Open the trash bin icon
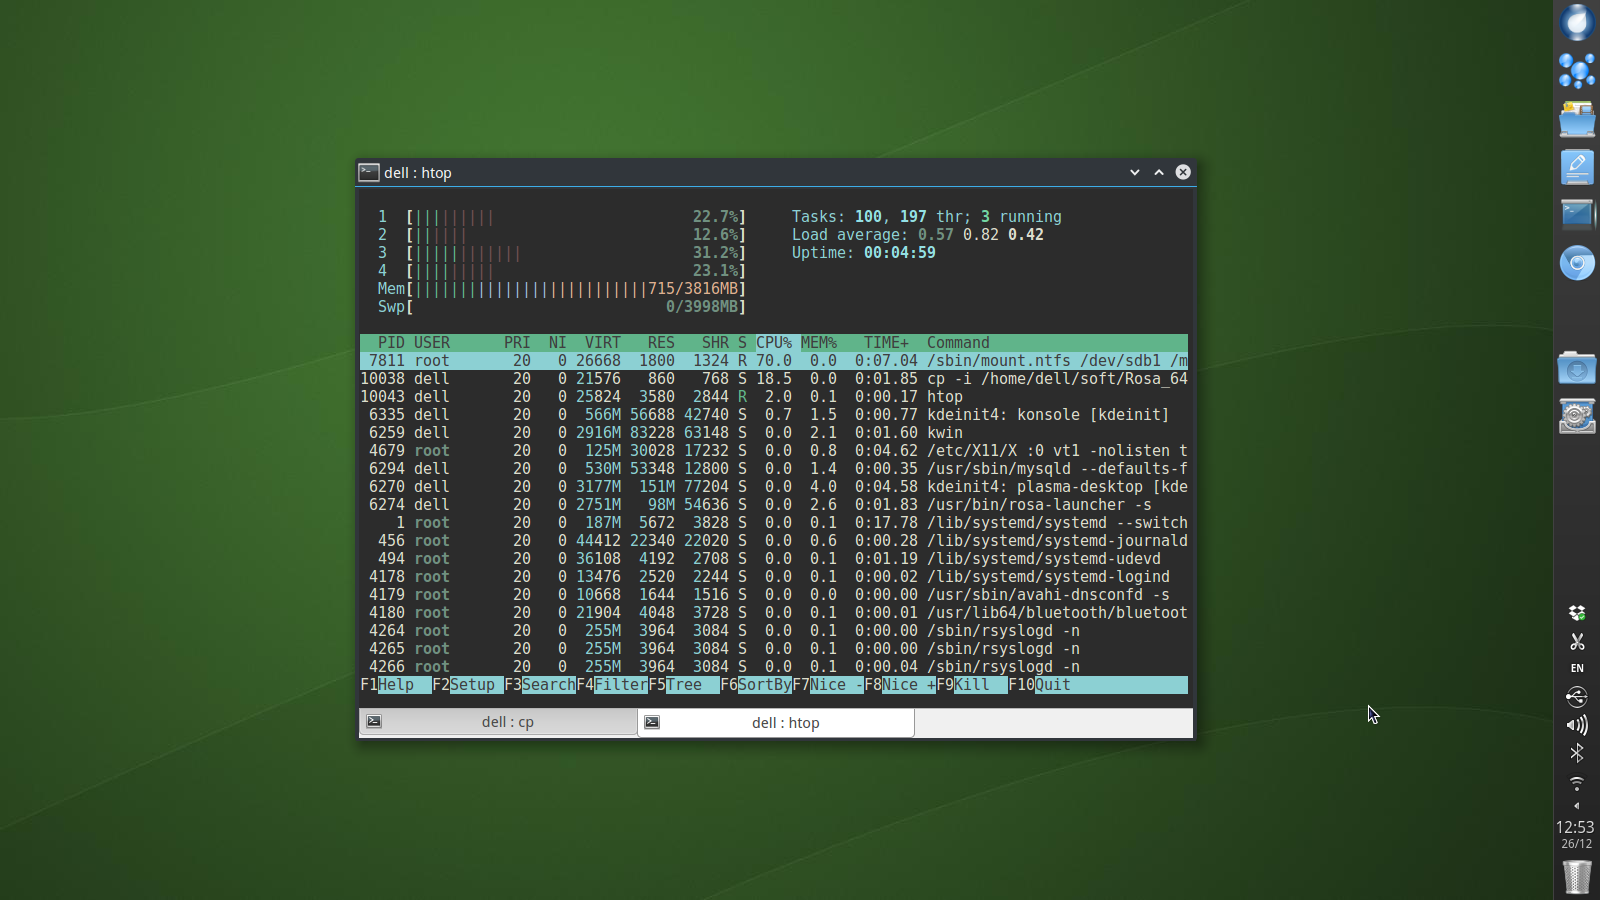 tap(1577, 876)
